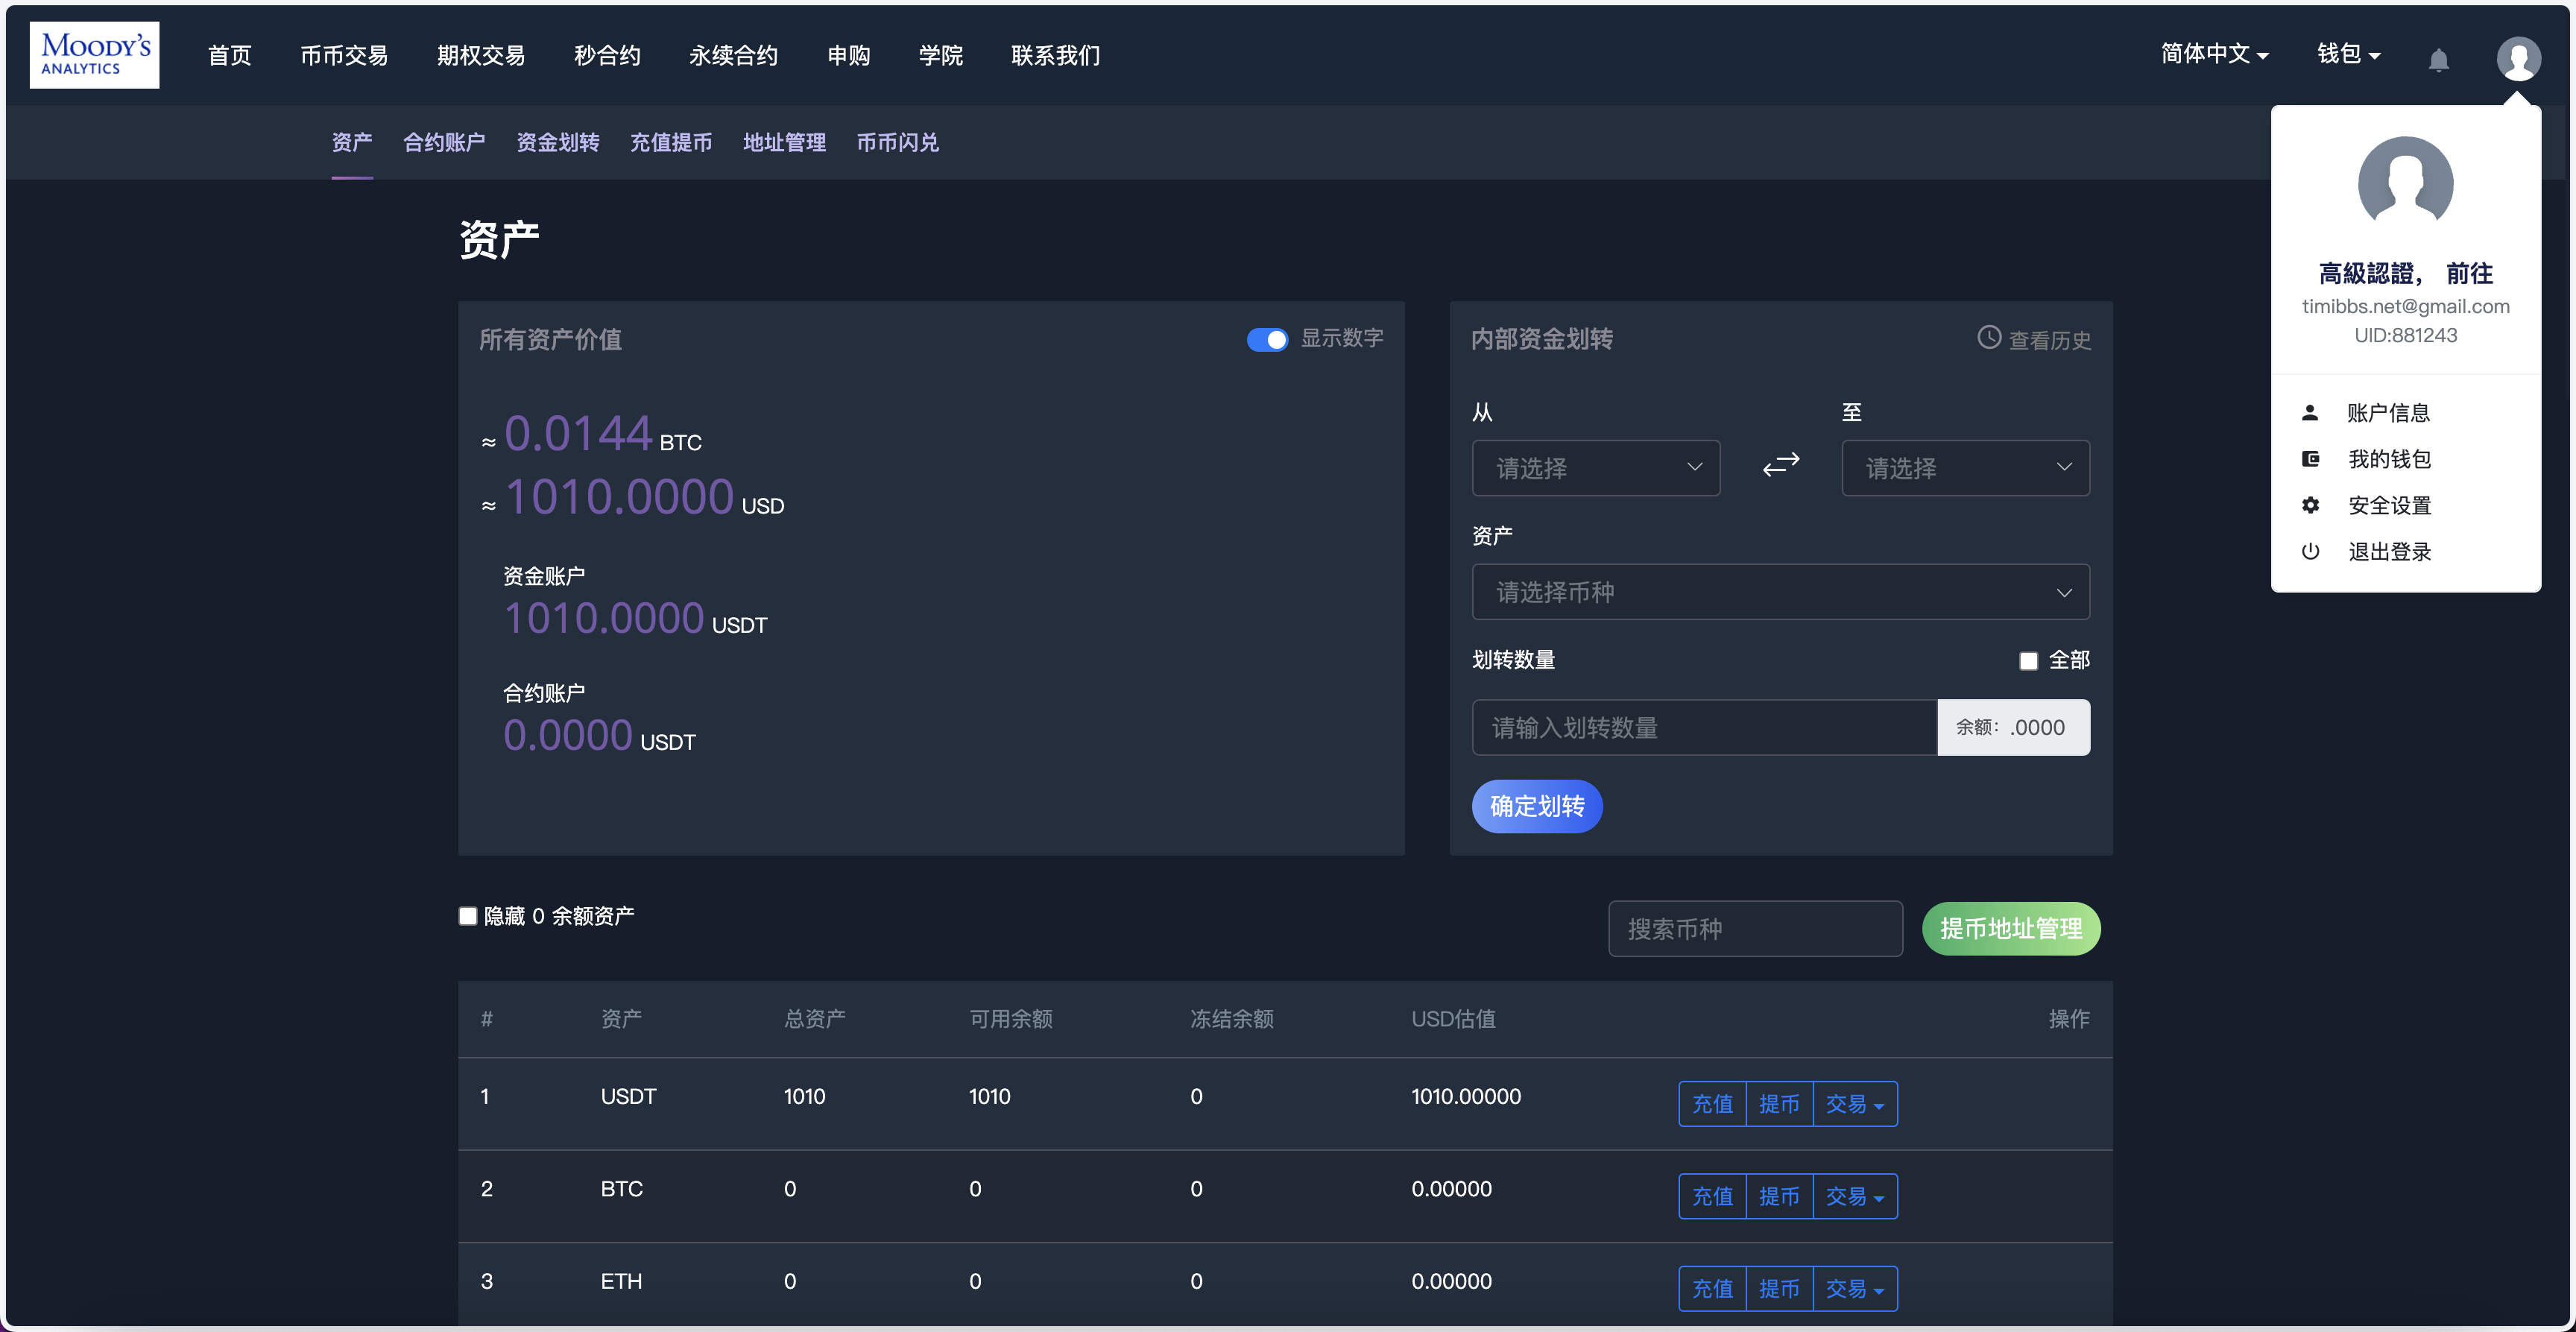Switch to the 合约账户 tab

coord(444,143)
